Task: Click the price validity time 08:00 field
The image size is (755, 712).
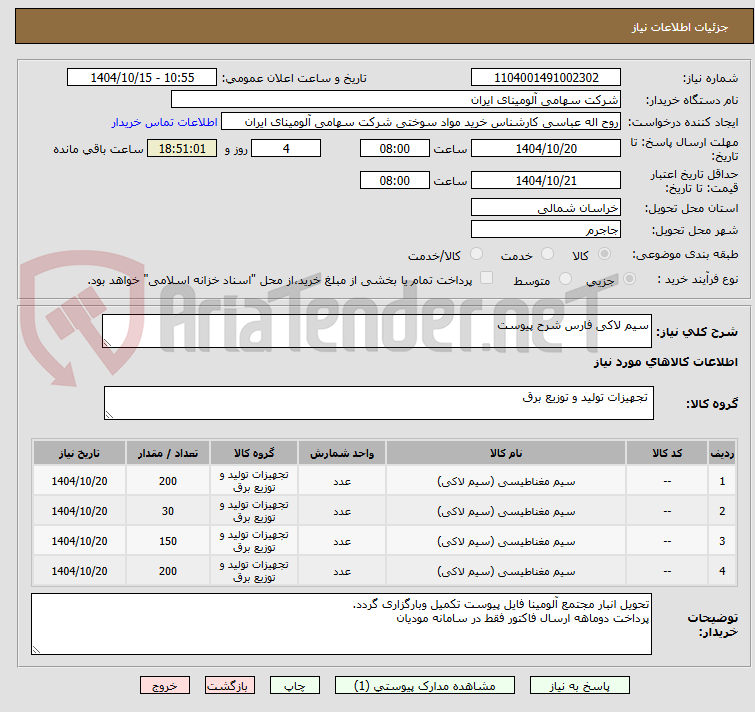Action: tap(394, 181)
